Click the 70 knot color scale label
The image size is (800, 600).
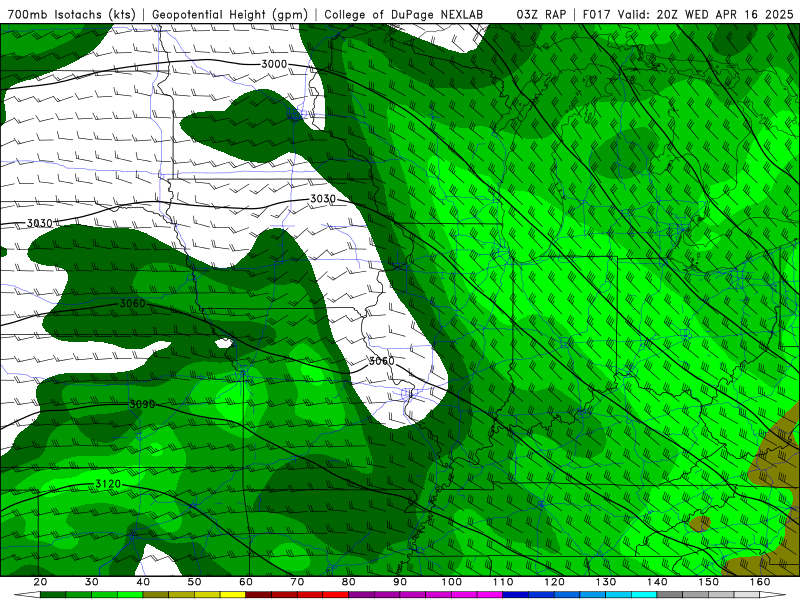(297, 582)
